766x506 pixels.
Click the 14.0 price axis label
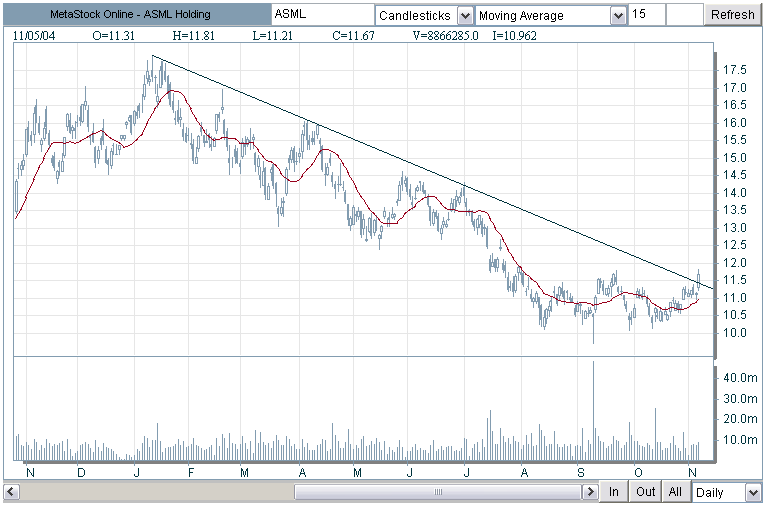735,193
